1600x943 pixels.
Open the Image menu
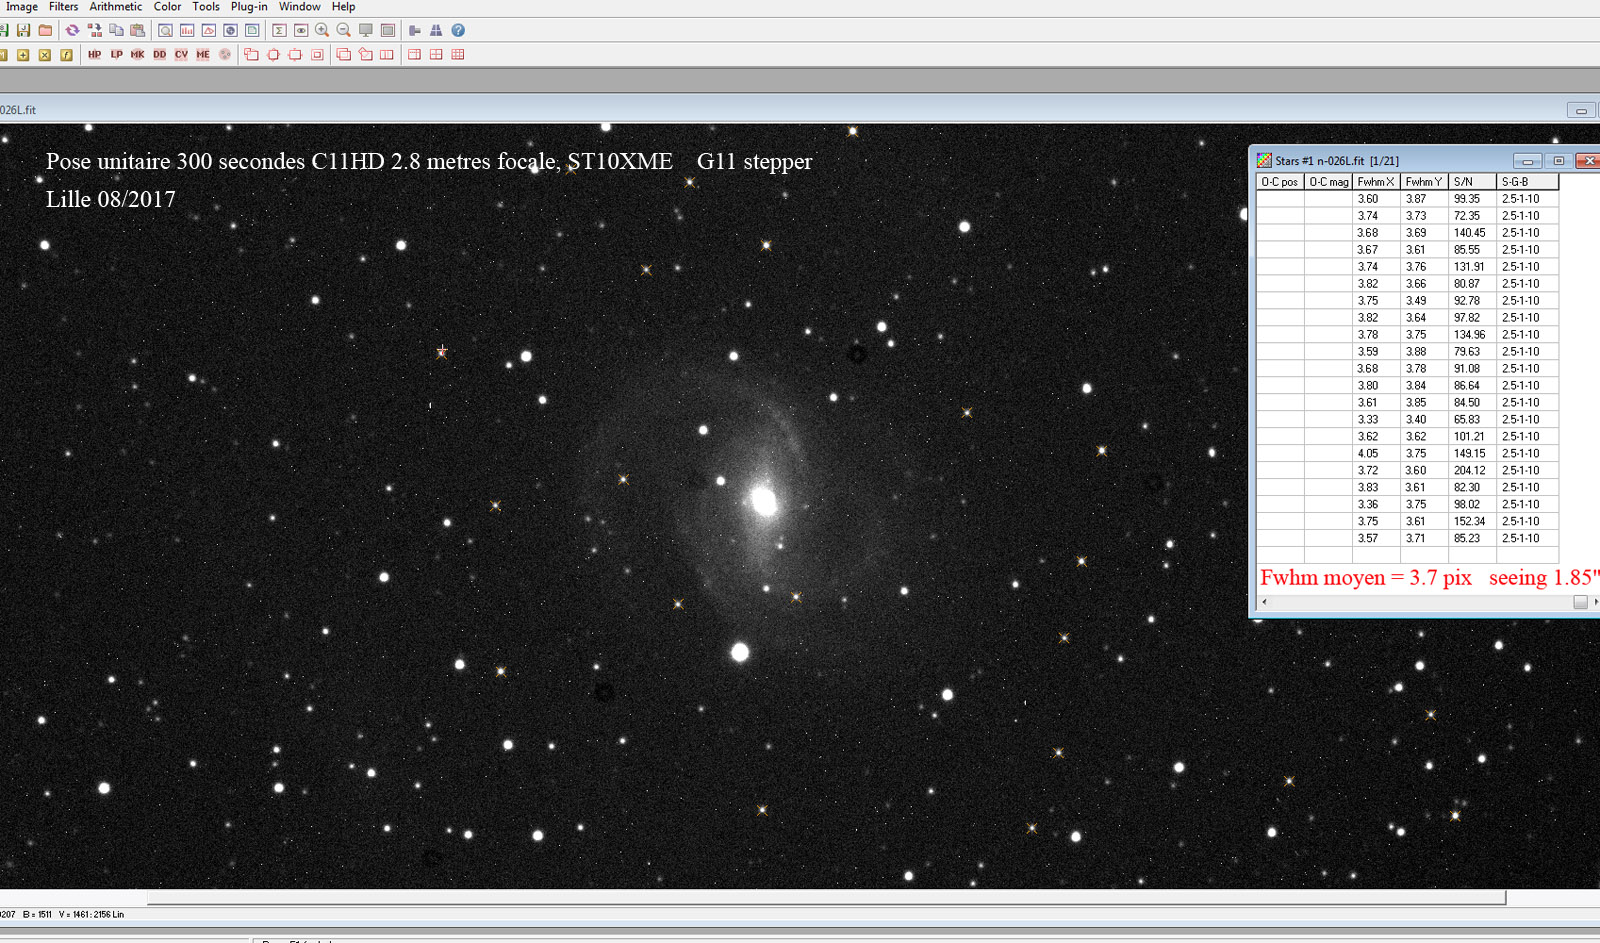pos(22,7)
